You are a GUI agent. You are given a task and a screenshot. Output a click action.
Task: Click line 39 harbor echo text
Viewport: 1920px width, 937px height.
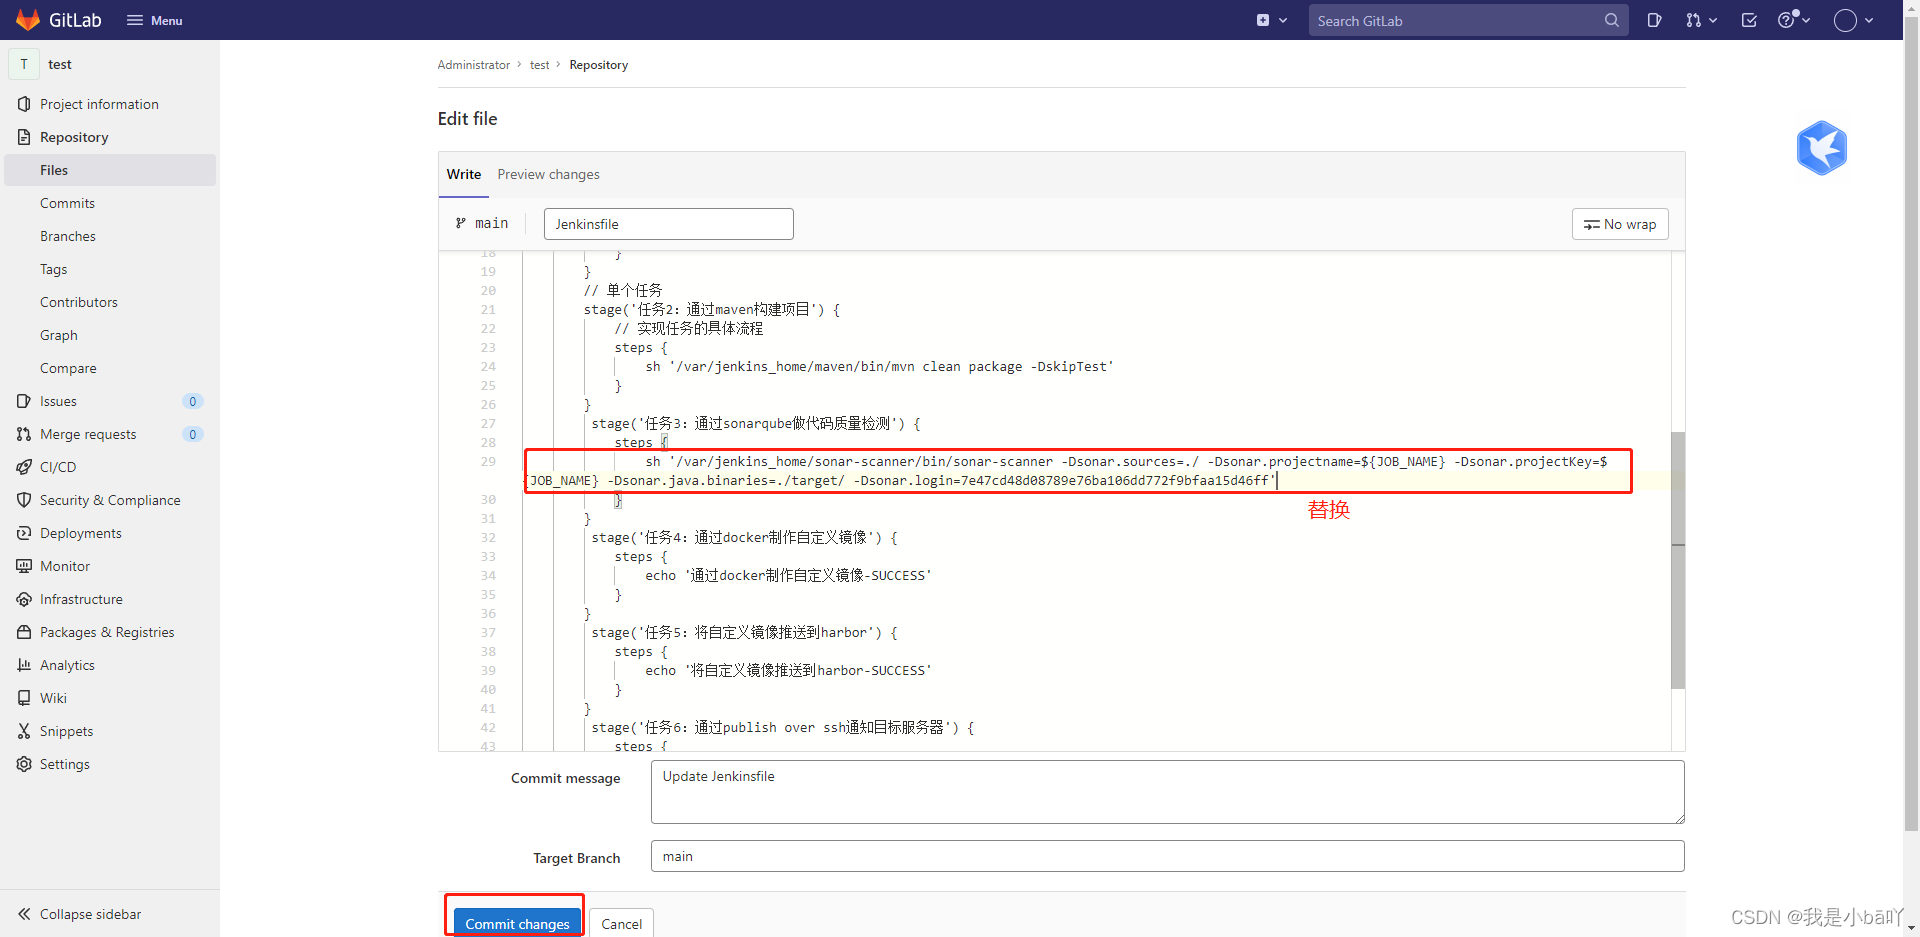788,671
